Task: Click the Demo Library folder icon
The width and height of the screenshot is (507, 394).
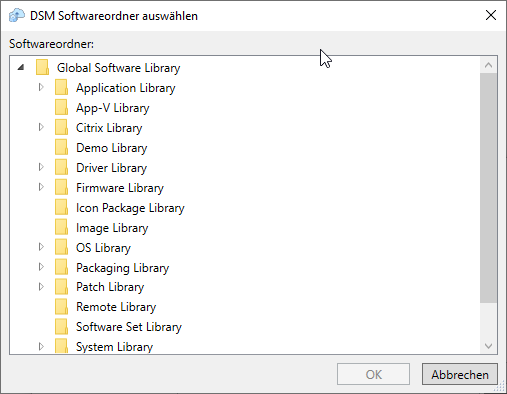Action: coord(62,147)
